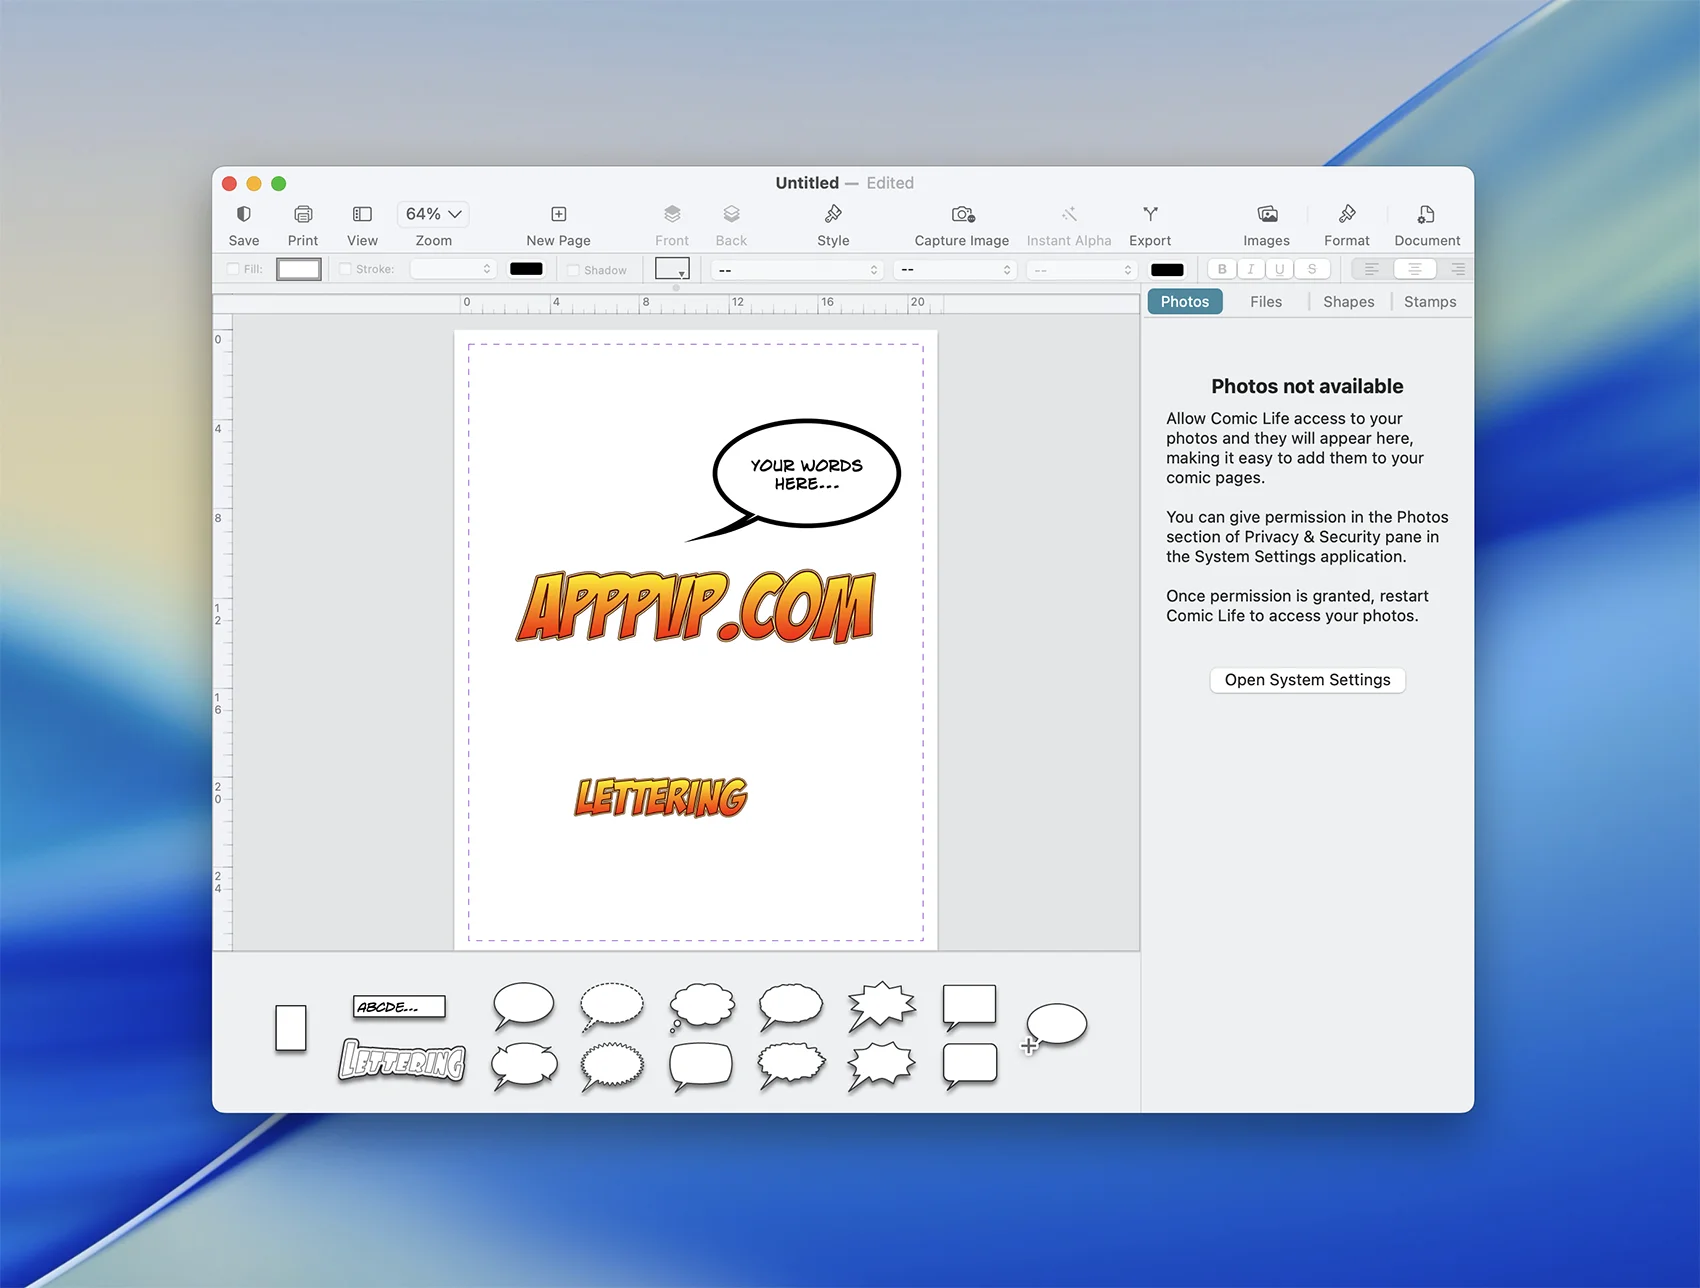Toggle the Shadow checkbox
Screen dimensions: 1700x1288
click(573, 270)
